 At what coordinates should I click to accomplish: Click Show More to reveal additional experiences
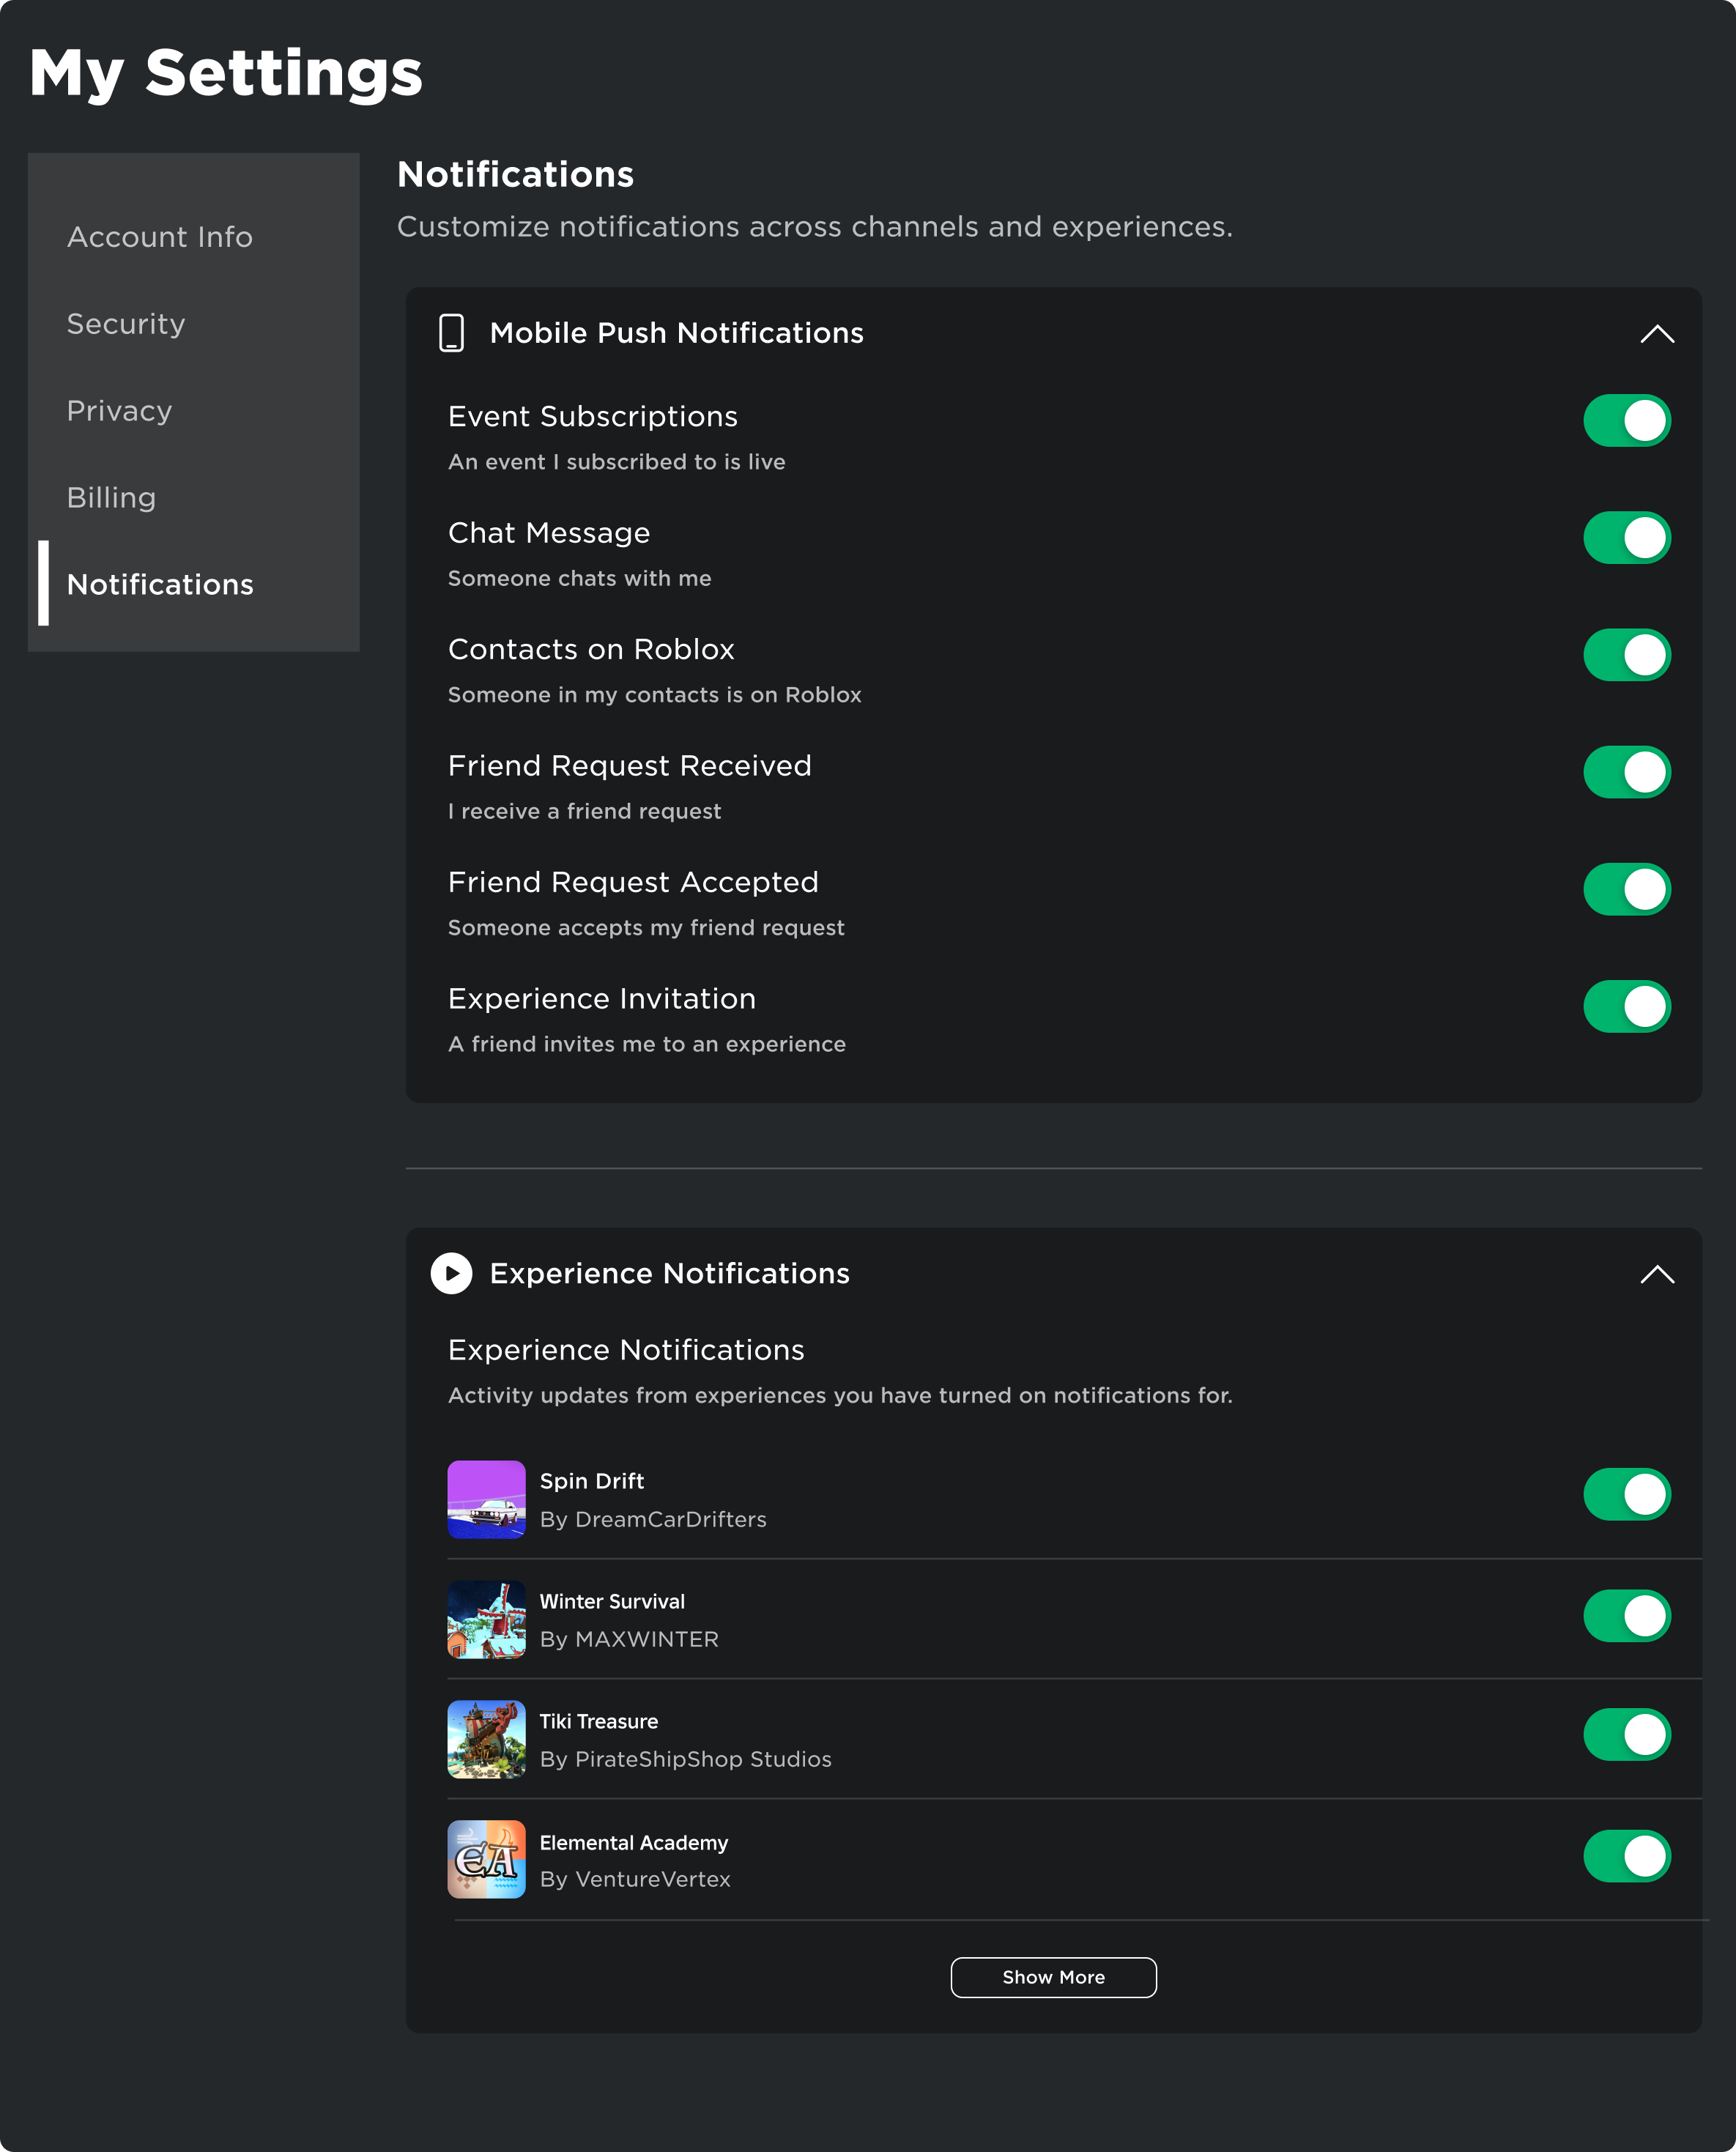click(1053, 1977)
